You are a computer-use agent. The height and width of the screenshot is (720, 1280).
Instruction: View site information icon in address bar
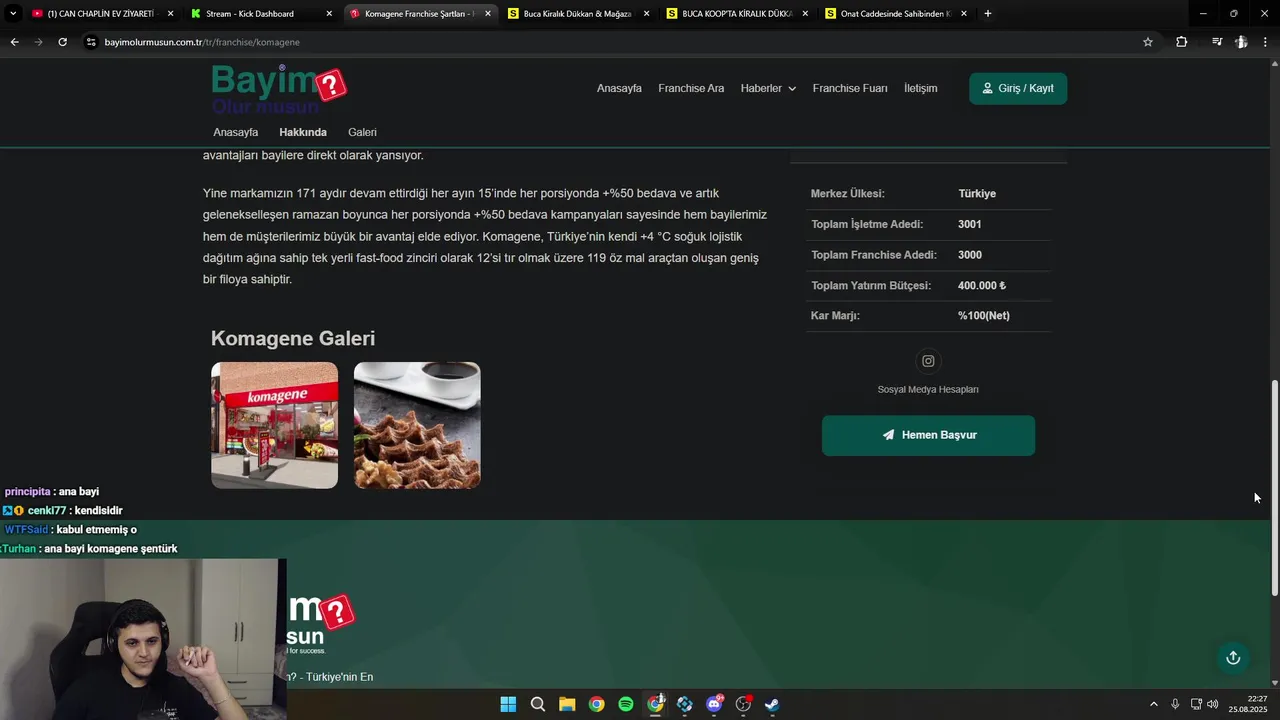pyautogui.click(x=91, y=42)
